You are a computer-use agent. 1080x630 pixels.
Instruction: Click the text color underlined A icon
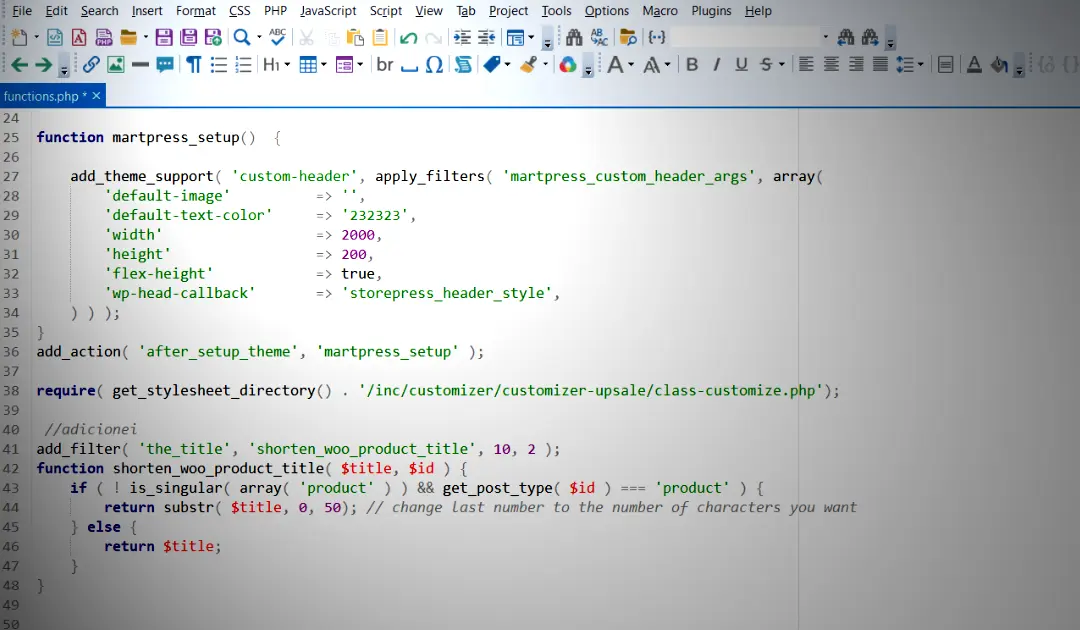974,65
